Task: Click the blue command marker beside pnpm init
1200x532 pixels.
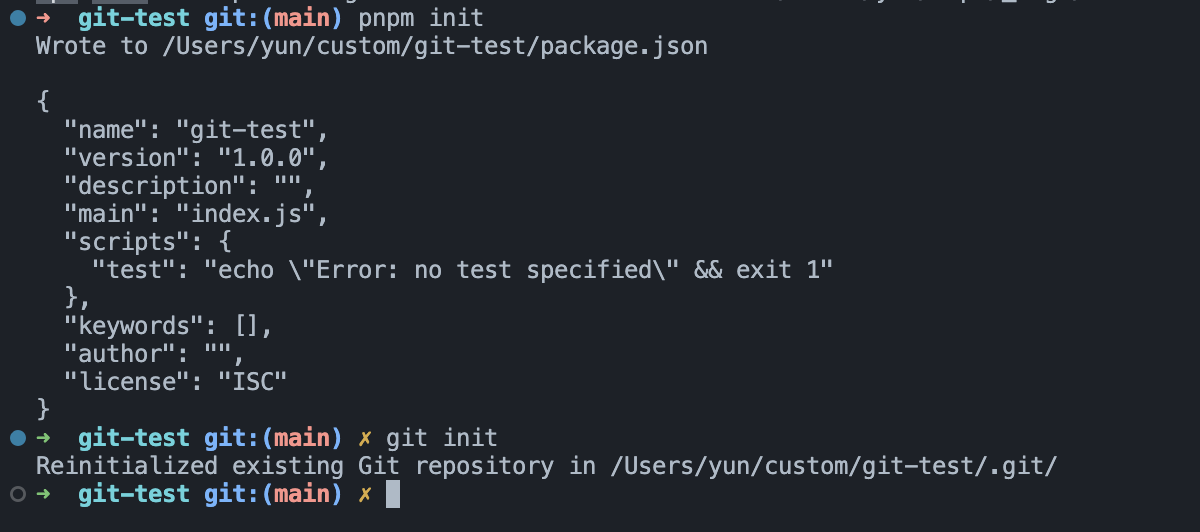Action: click(17, 17)
